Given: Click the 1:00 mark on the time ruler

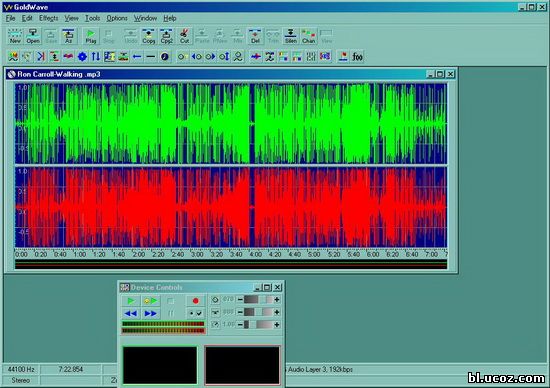Looking at the screenshot, I should click(80, 254).
